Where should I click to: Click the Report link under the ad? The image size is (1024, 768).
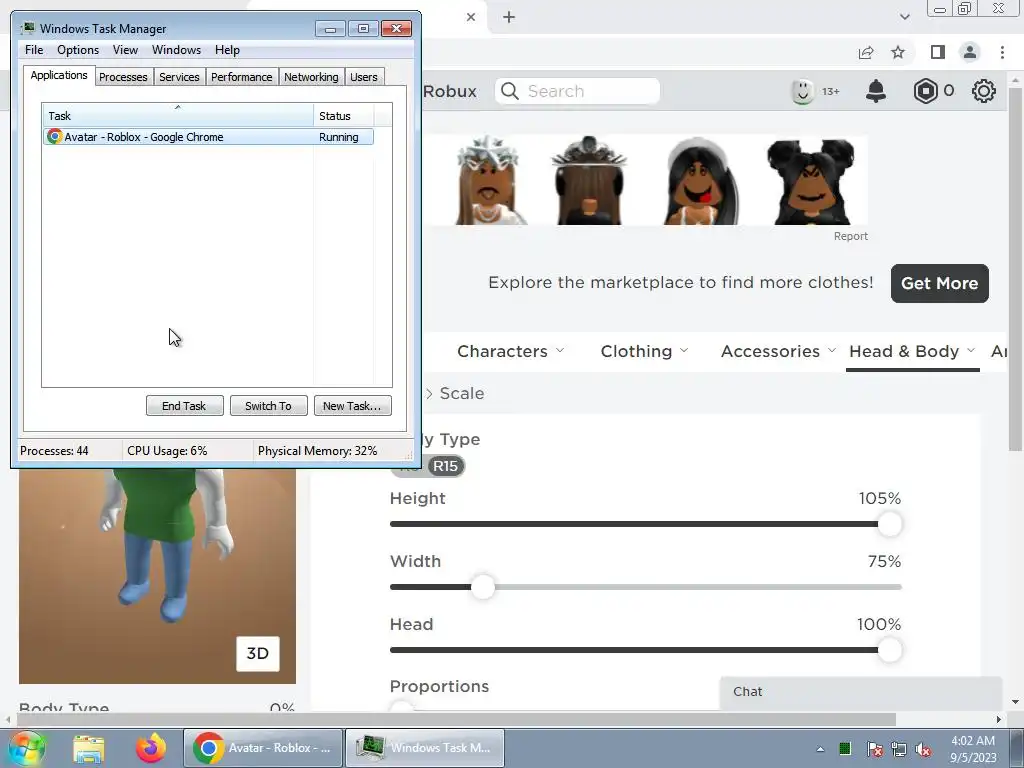tap(850, 236)
